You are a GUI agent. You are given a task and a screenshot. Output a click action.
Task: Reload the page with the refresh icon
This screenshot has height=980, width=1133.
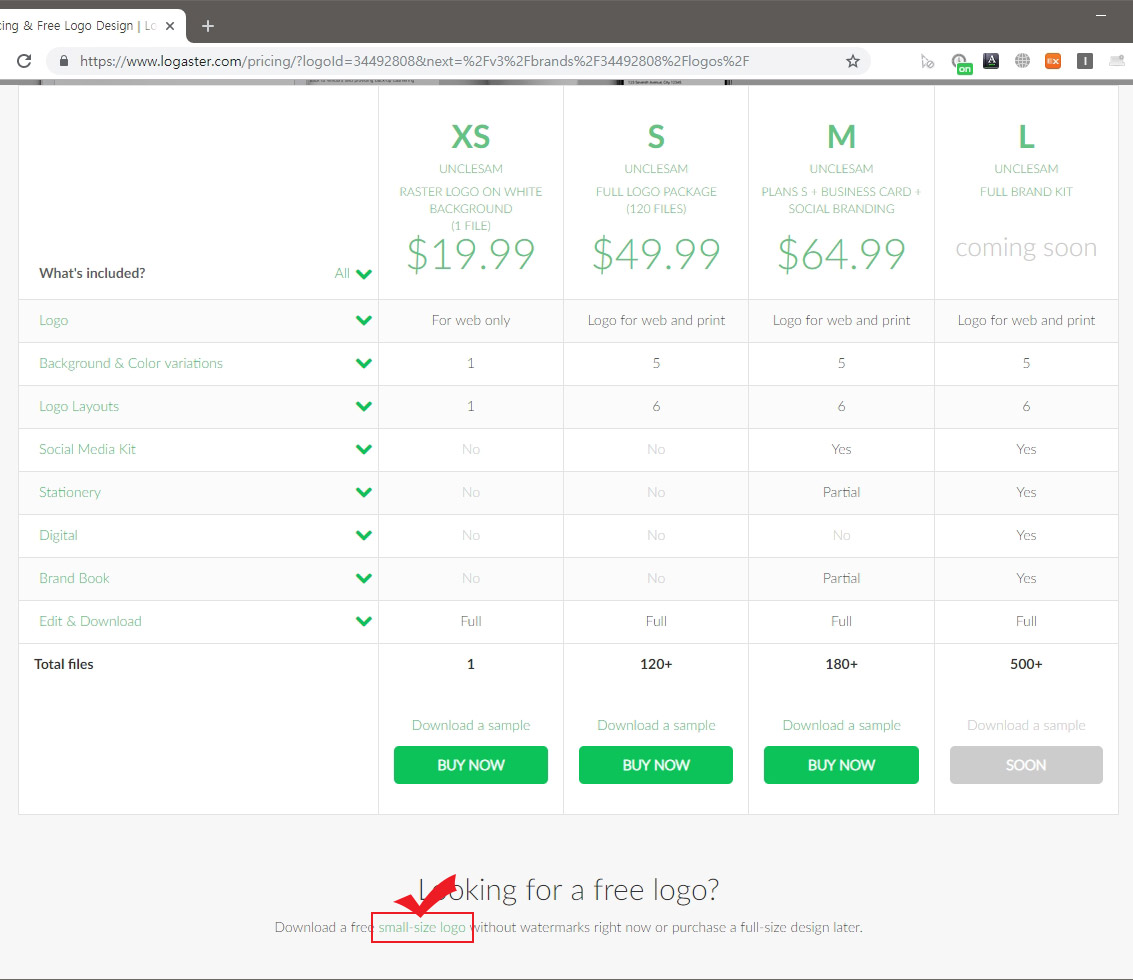point(24,61)
